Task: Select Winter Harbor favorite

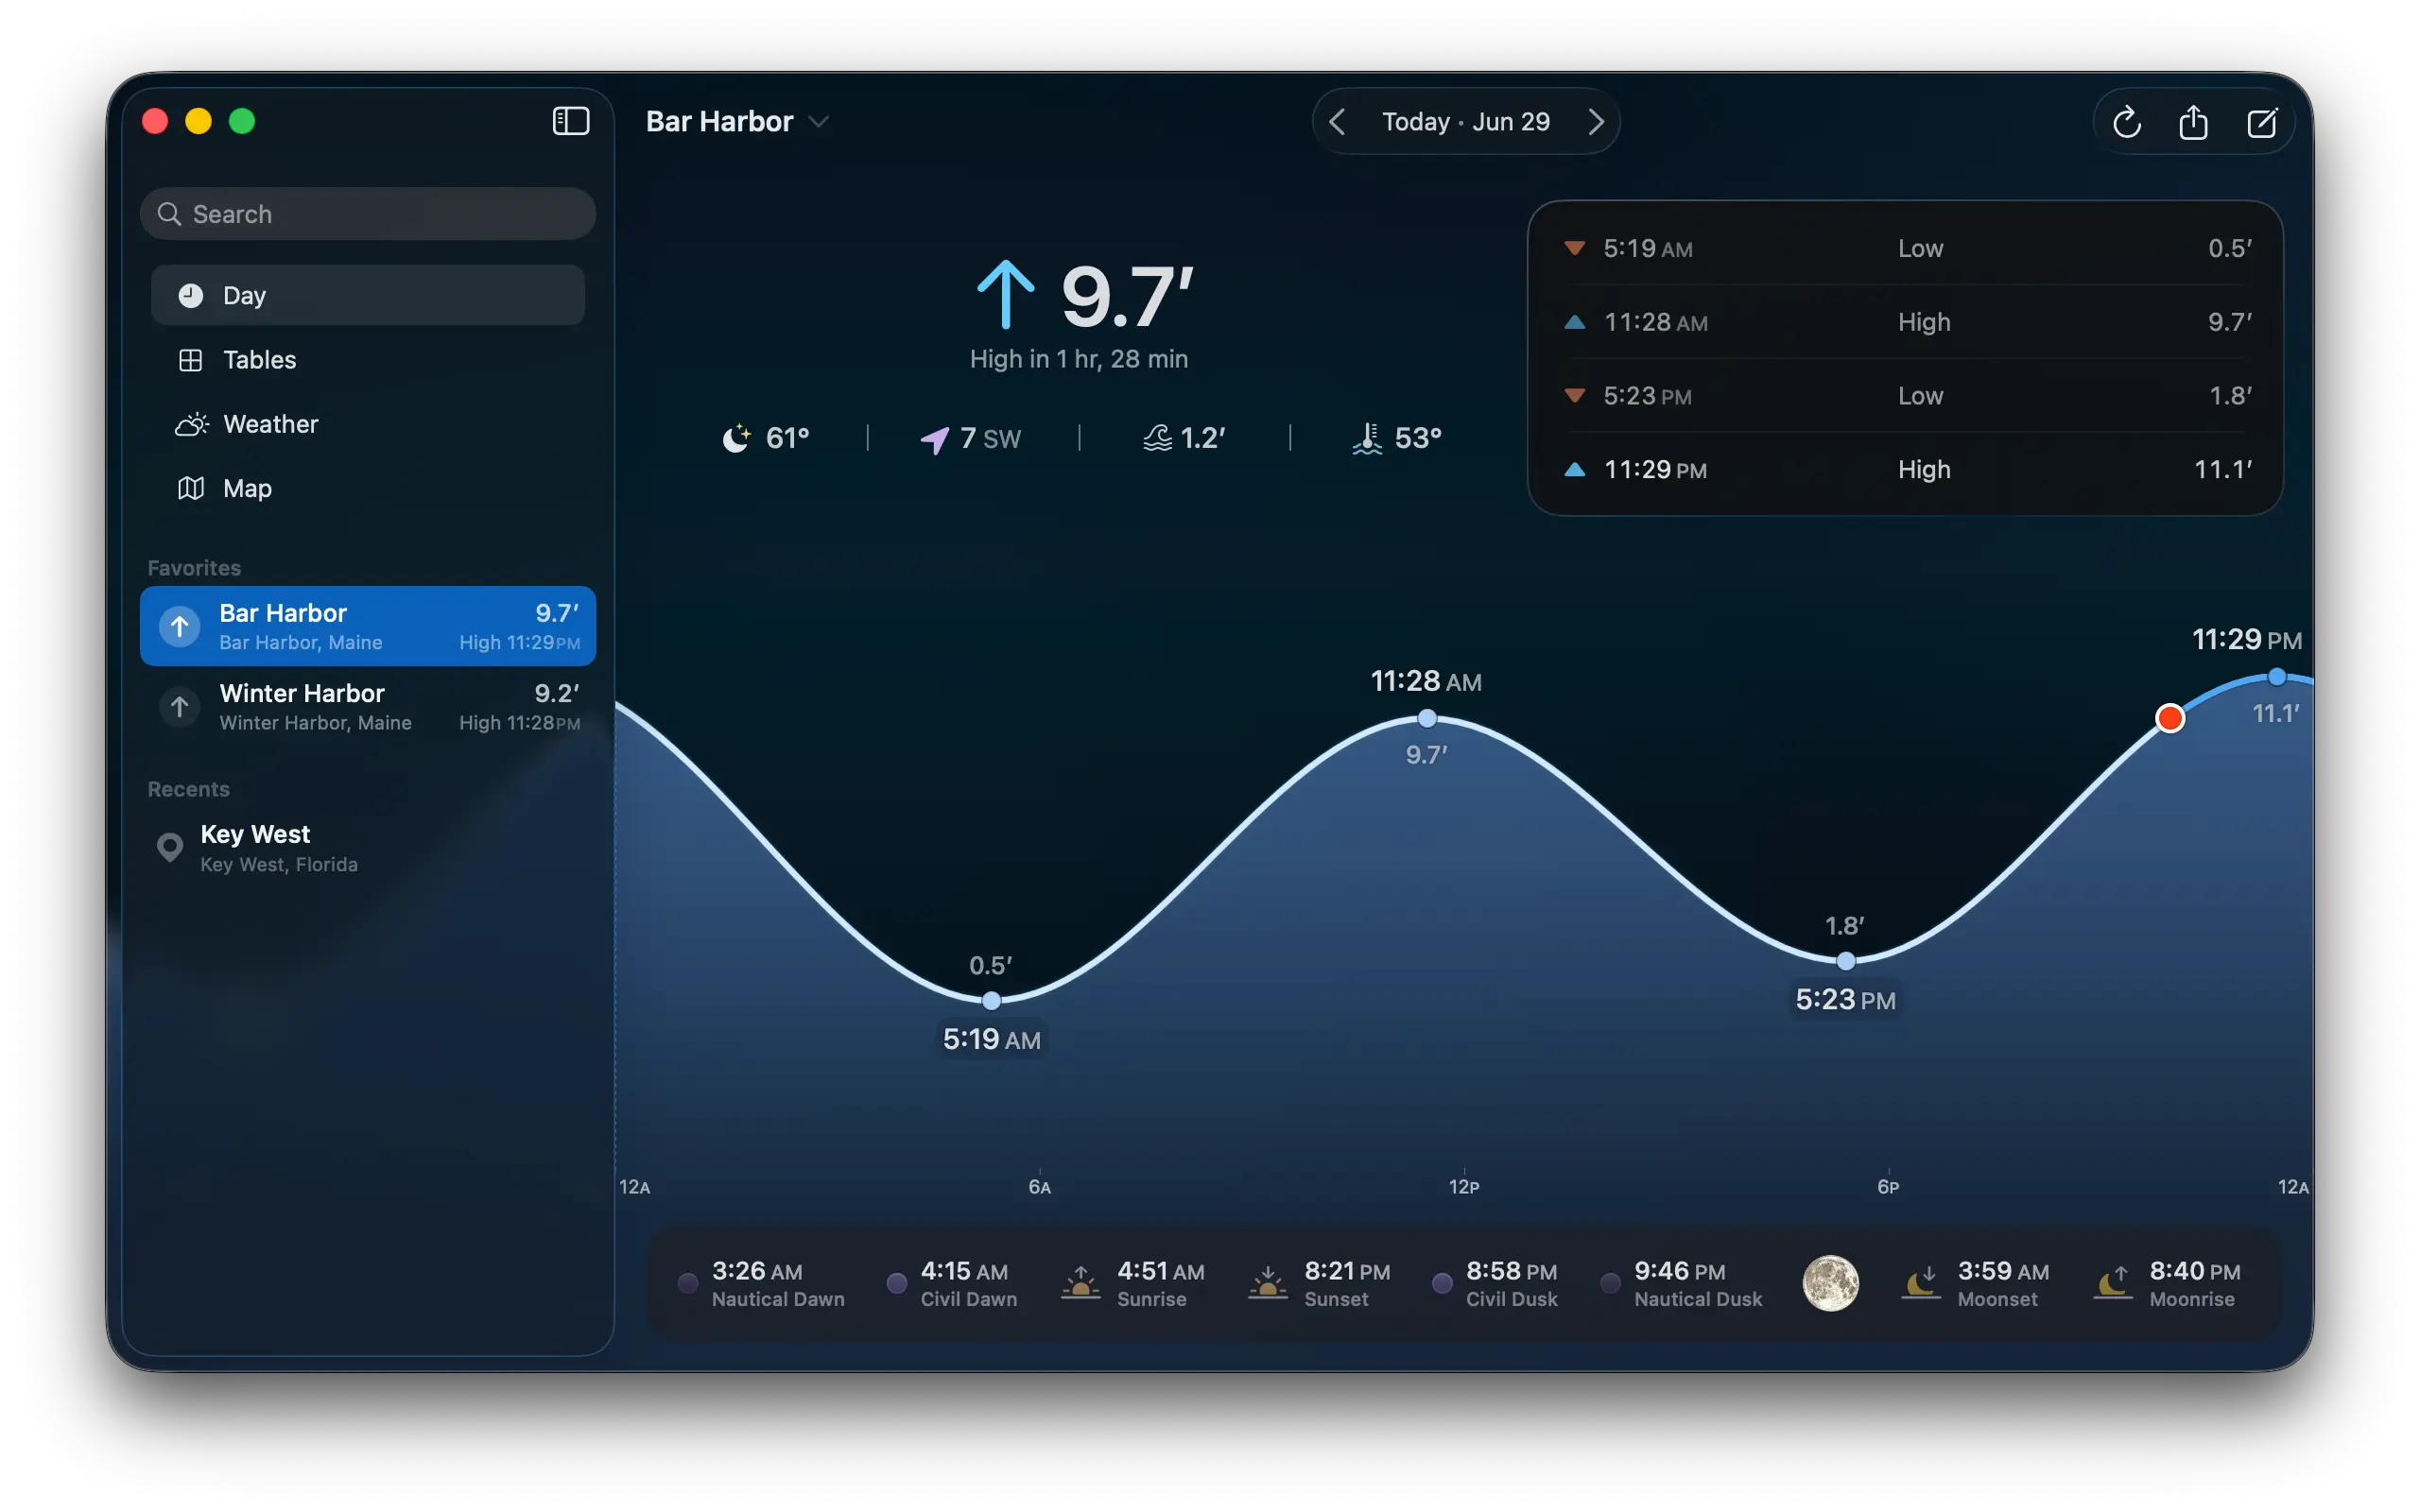Action: [368, 707]
